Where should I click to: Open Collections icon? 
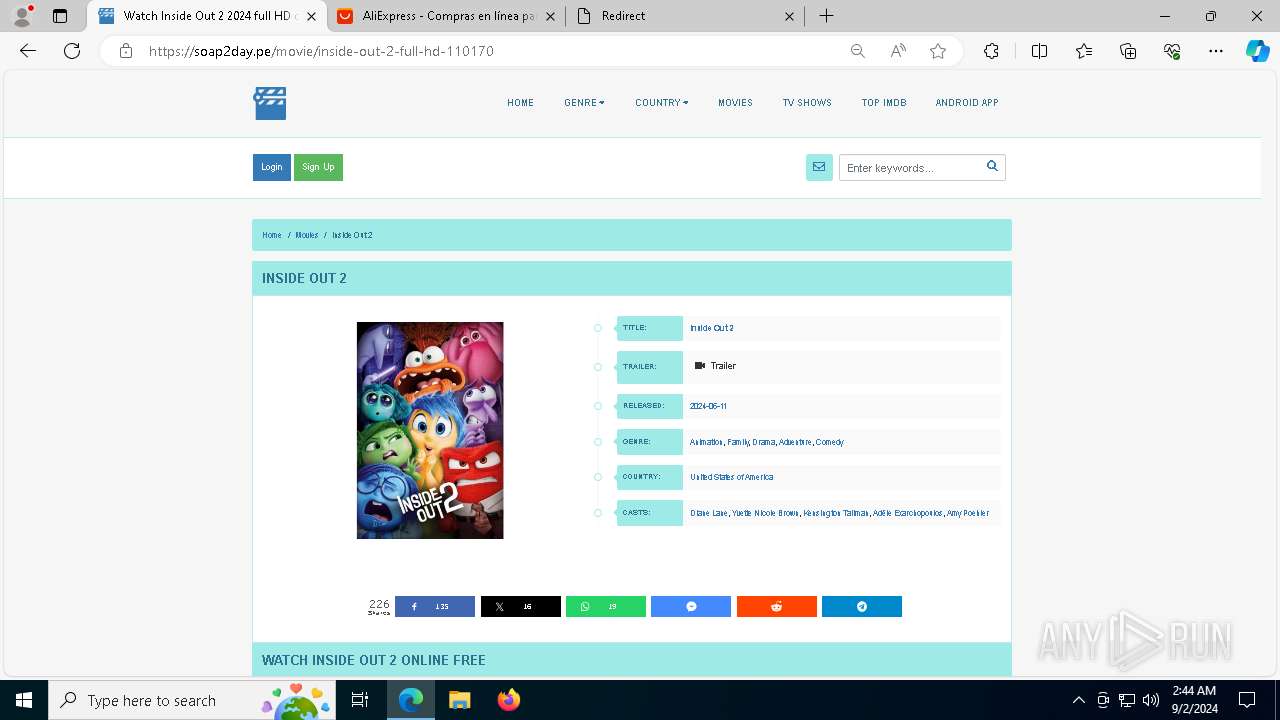point(1128,51)
